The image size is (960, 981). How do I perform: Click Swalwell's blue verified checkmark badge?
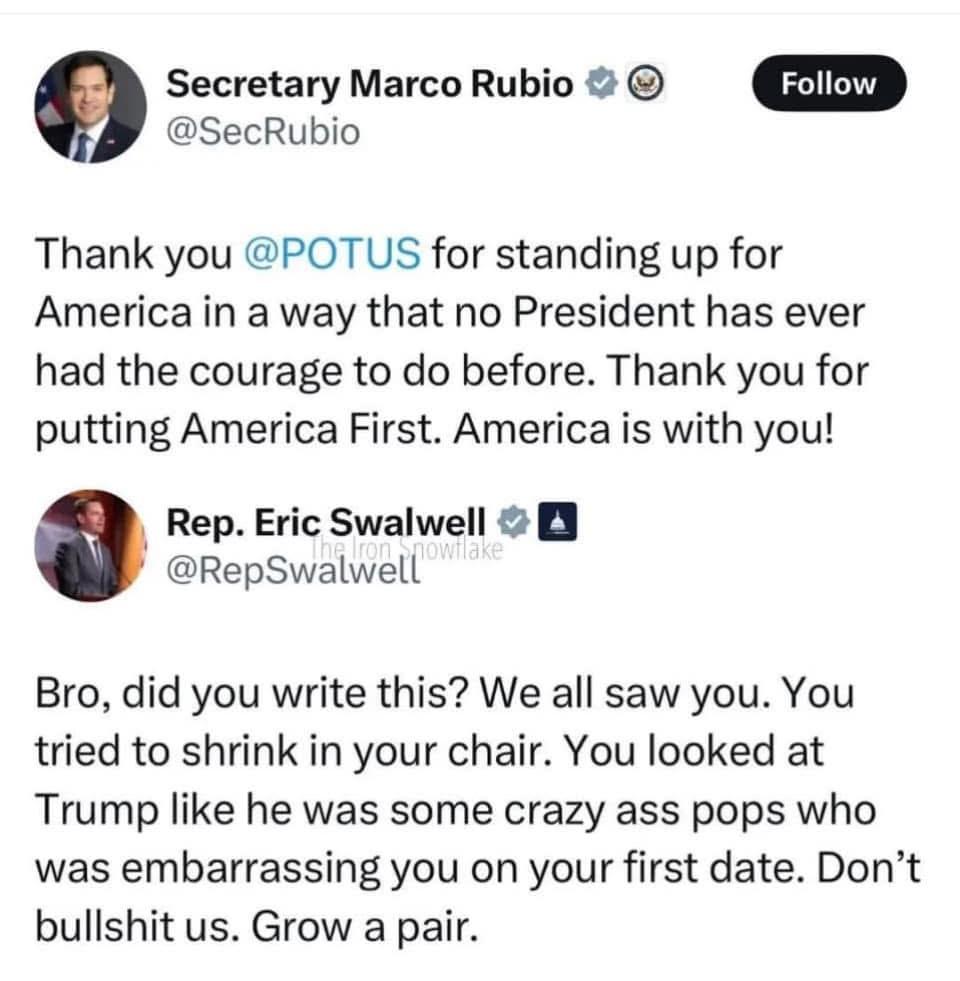tap(513, 521)
